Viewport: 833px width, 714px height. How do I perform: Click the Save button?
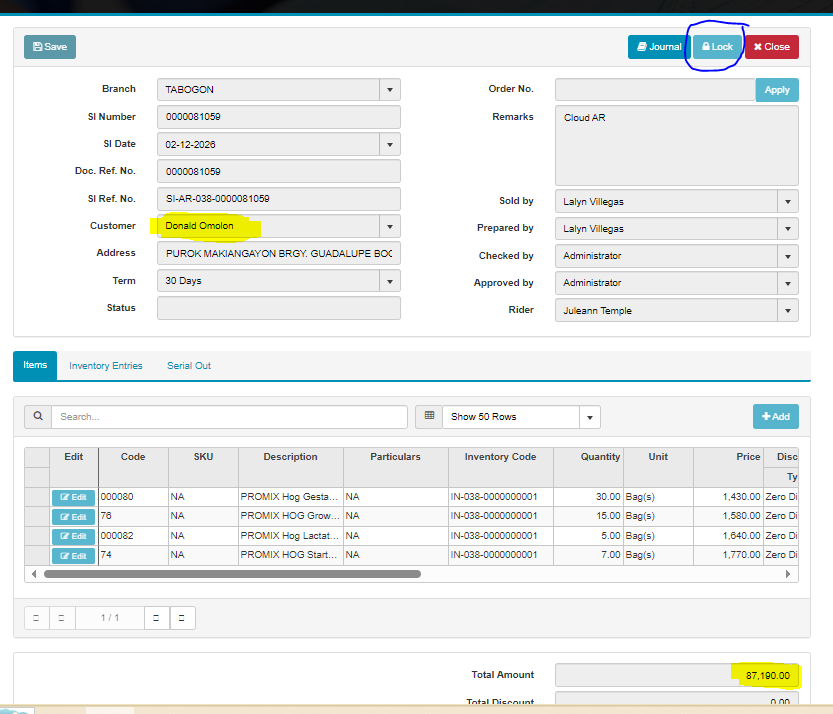point(50,47)
